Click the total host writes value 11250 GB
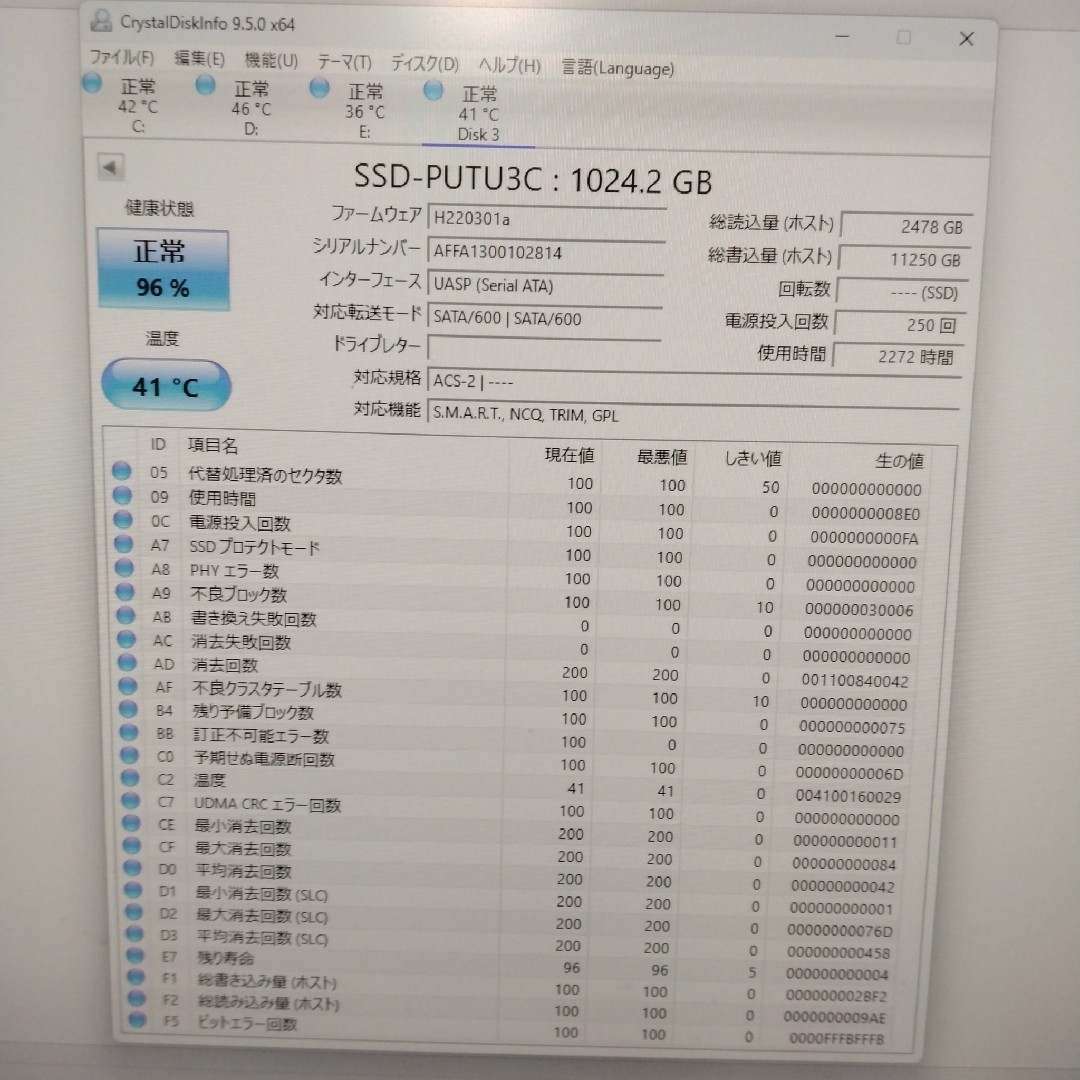The height and width of the screenshot is (1080, 1080). point(904,259)
